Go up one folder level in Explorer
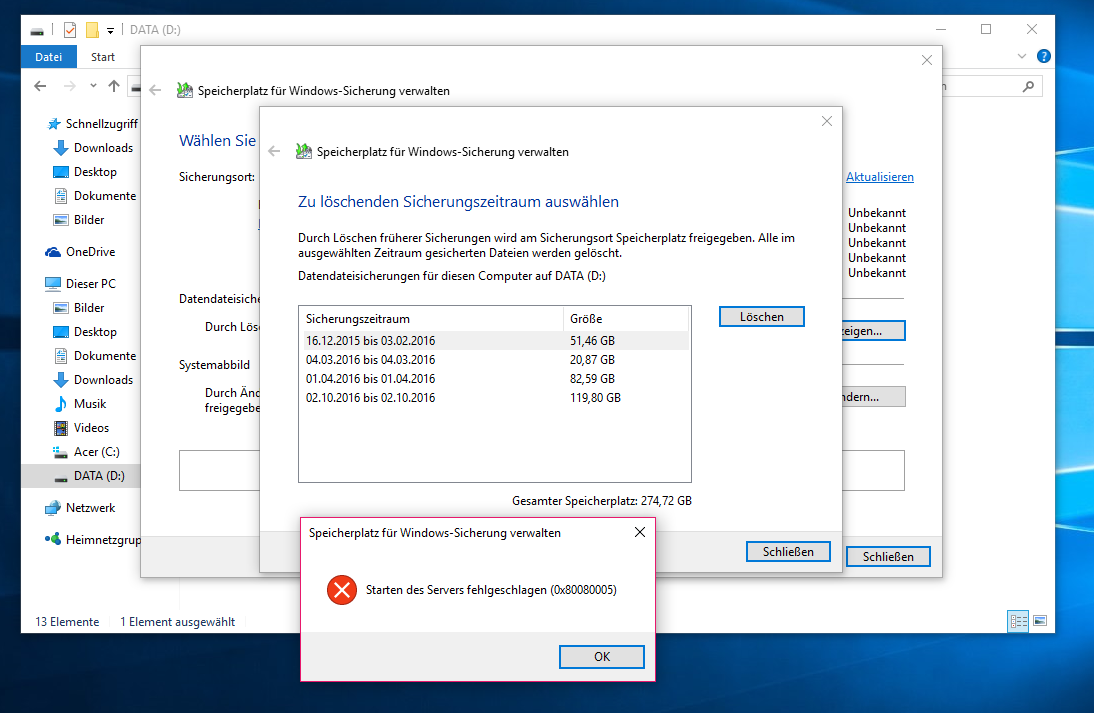 [x=114, y=87]
